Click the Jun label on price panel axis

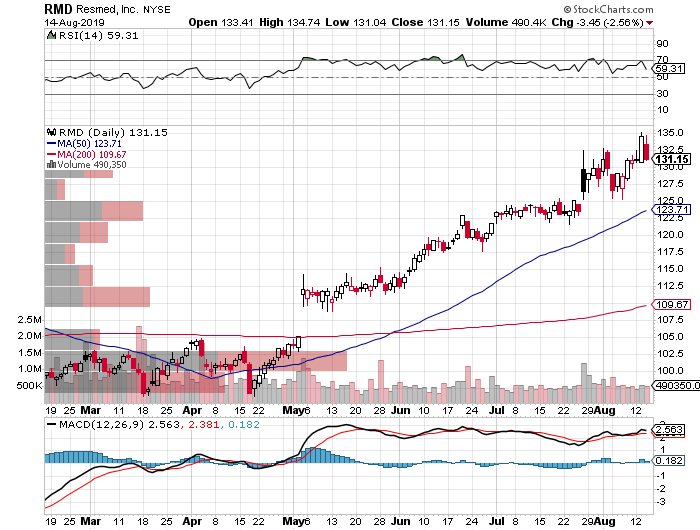[400, 410]
